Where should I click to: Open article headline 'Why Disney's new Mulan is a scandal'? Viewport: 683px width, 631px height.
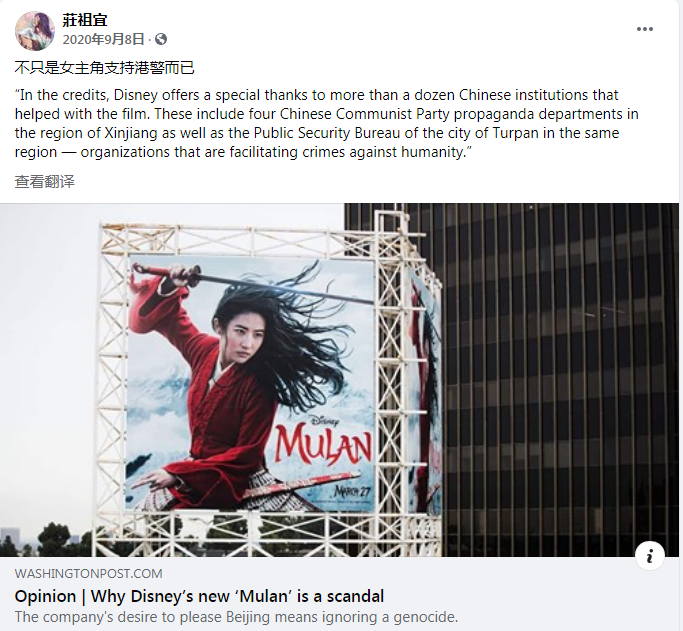(x=199, y=596)
